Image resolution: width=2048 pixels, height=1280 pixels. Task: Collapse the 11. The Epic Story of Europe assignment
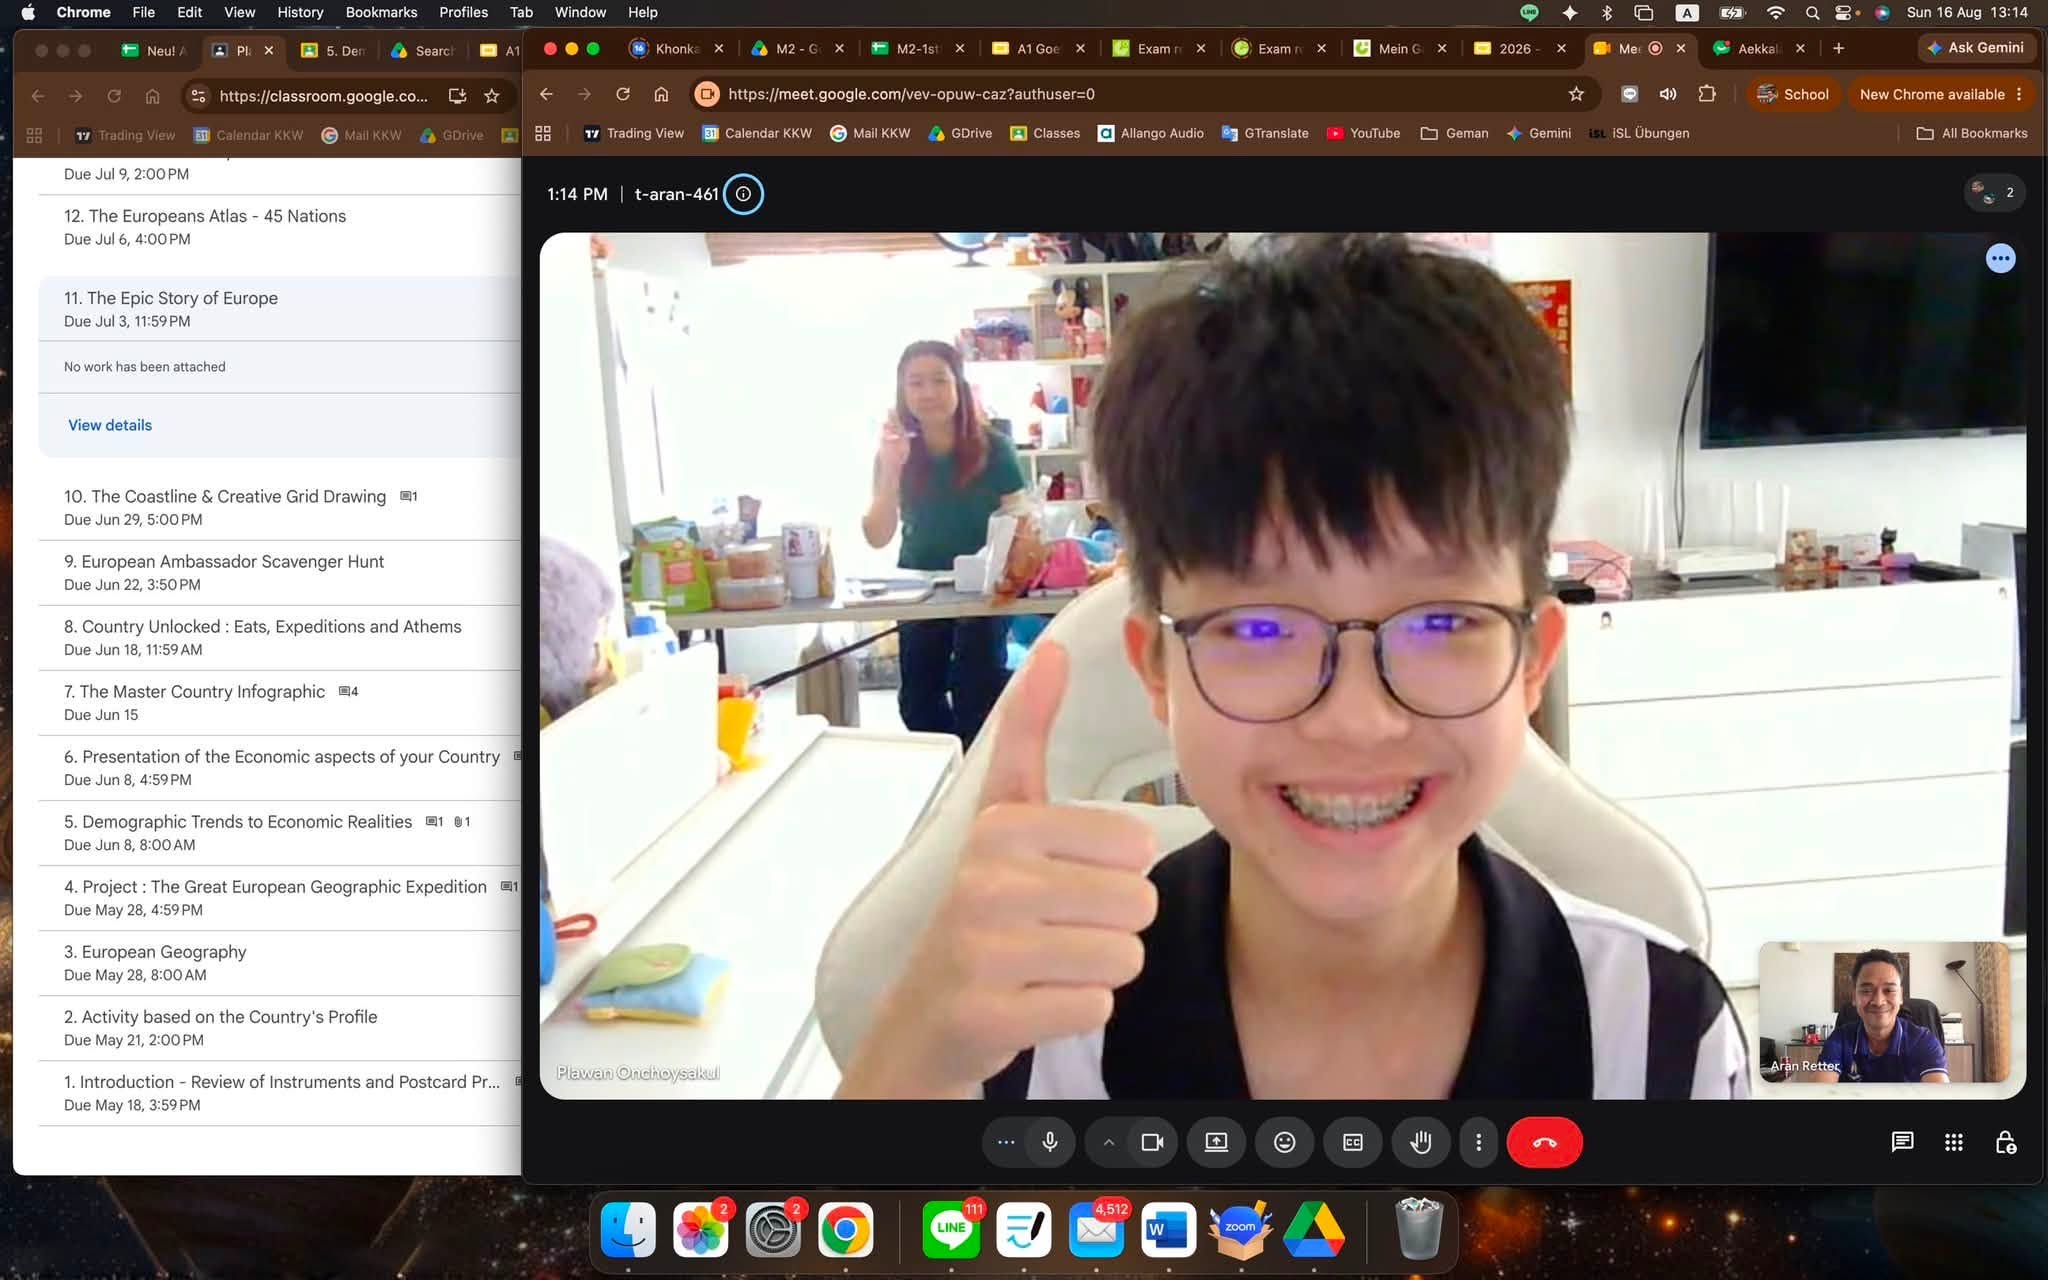[279, 309]
